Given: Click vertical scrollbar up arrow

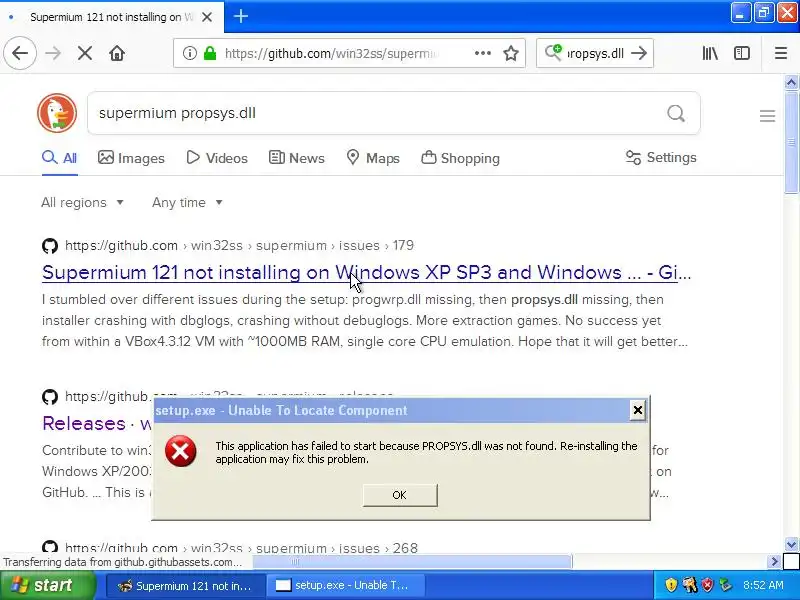Looking at the screenshot, I should (x=791, y=82).
